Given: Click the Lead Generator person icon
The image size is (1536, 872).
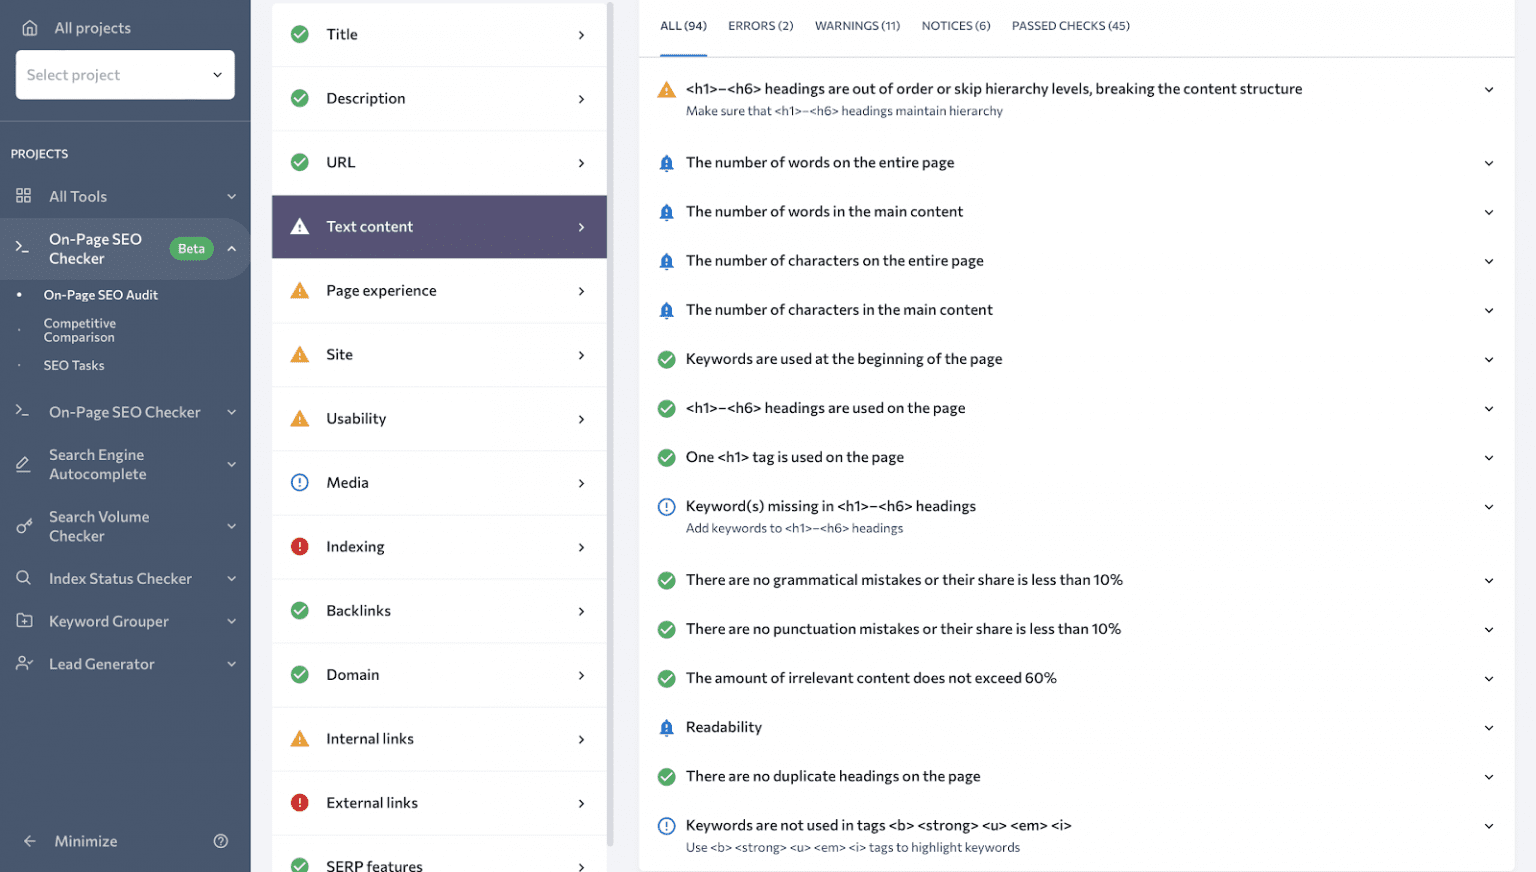Looking at the screenshot, I should point(24,663).
